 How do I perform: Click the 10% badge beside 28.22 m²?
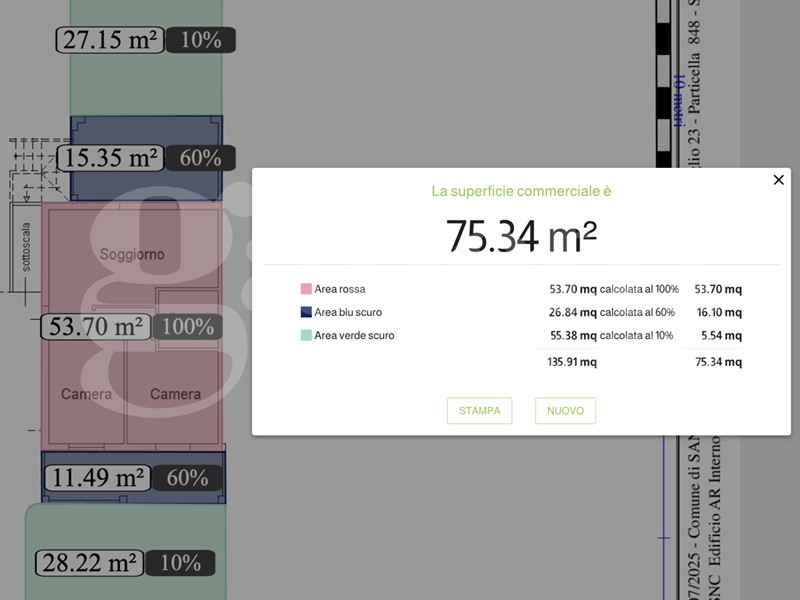pyautogui.click(x=180, y=563)
